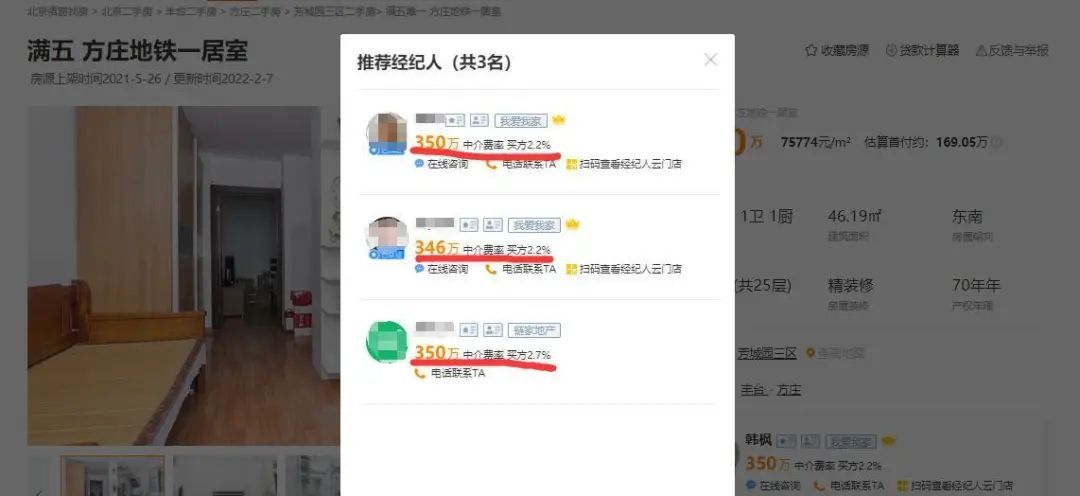This screenshot has width=1080, height=496.
Task: Click the 收藏房源 star icon
Action: pyautogui.click(x=811, y=50)
